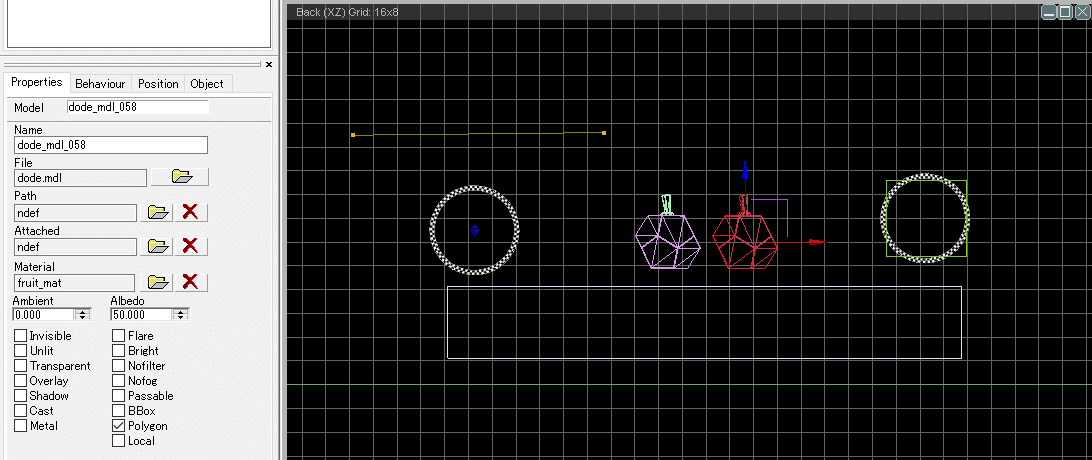Image resolution: width=1092 pixels, height=460 pixels.
Task: Switch to the Properties tab
Action: coord(37,82)
